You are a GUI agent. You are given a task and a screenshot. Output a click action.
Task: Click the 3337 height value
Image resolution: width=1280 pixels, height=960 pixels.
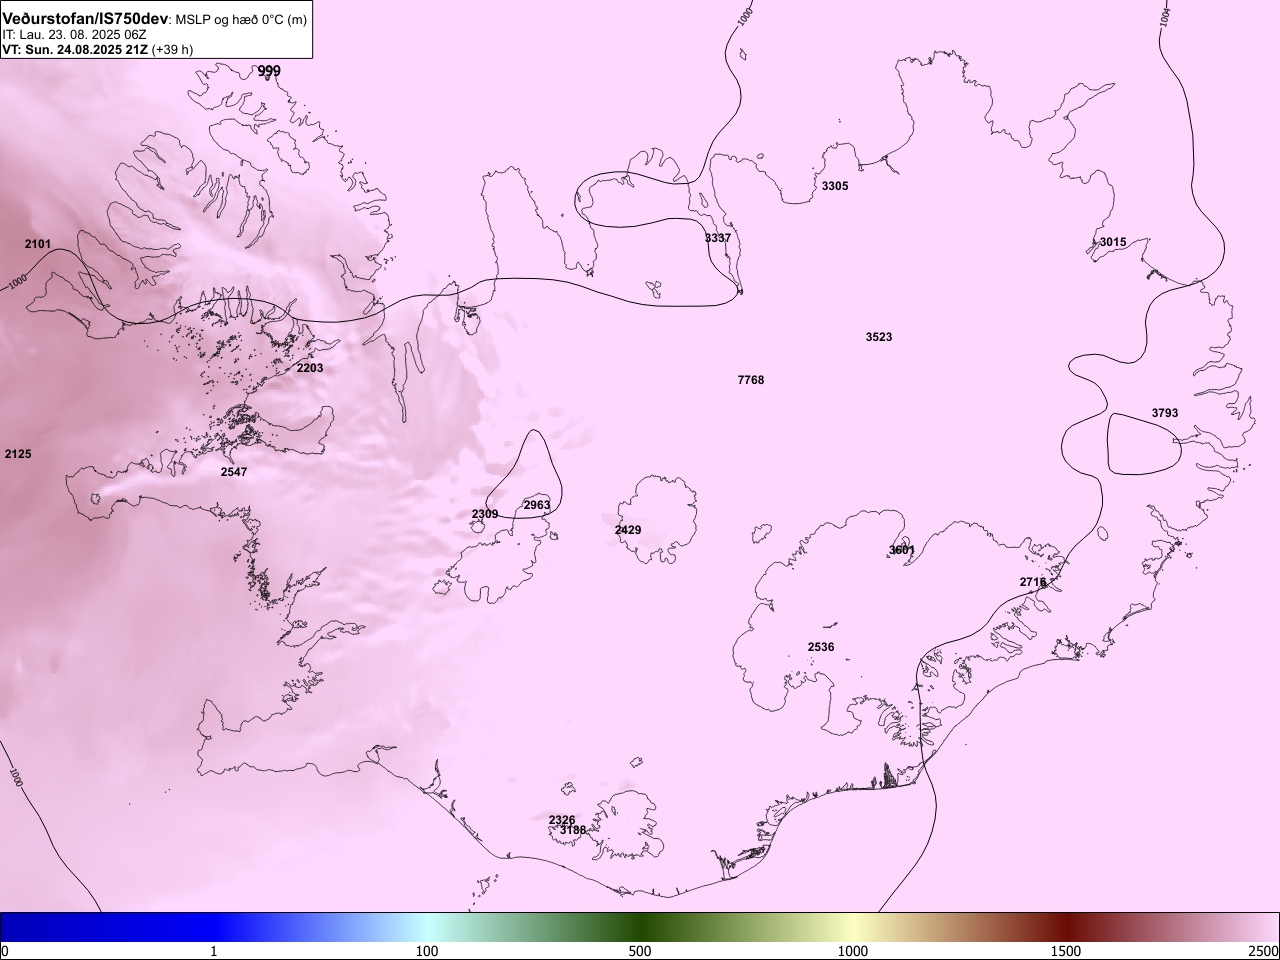(x=718, y=238)
